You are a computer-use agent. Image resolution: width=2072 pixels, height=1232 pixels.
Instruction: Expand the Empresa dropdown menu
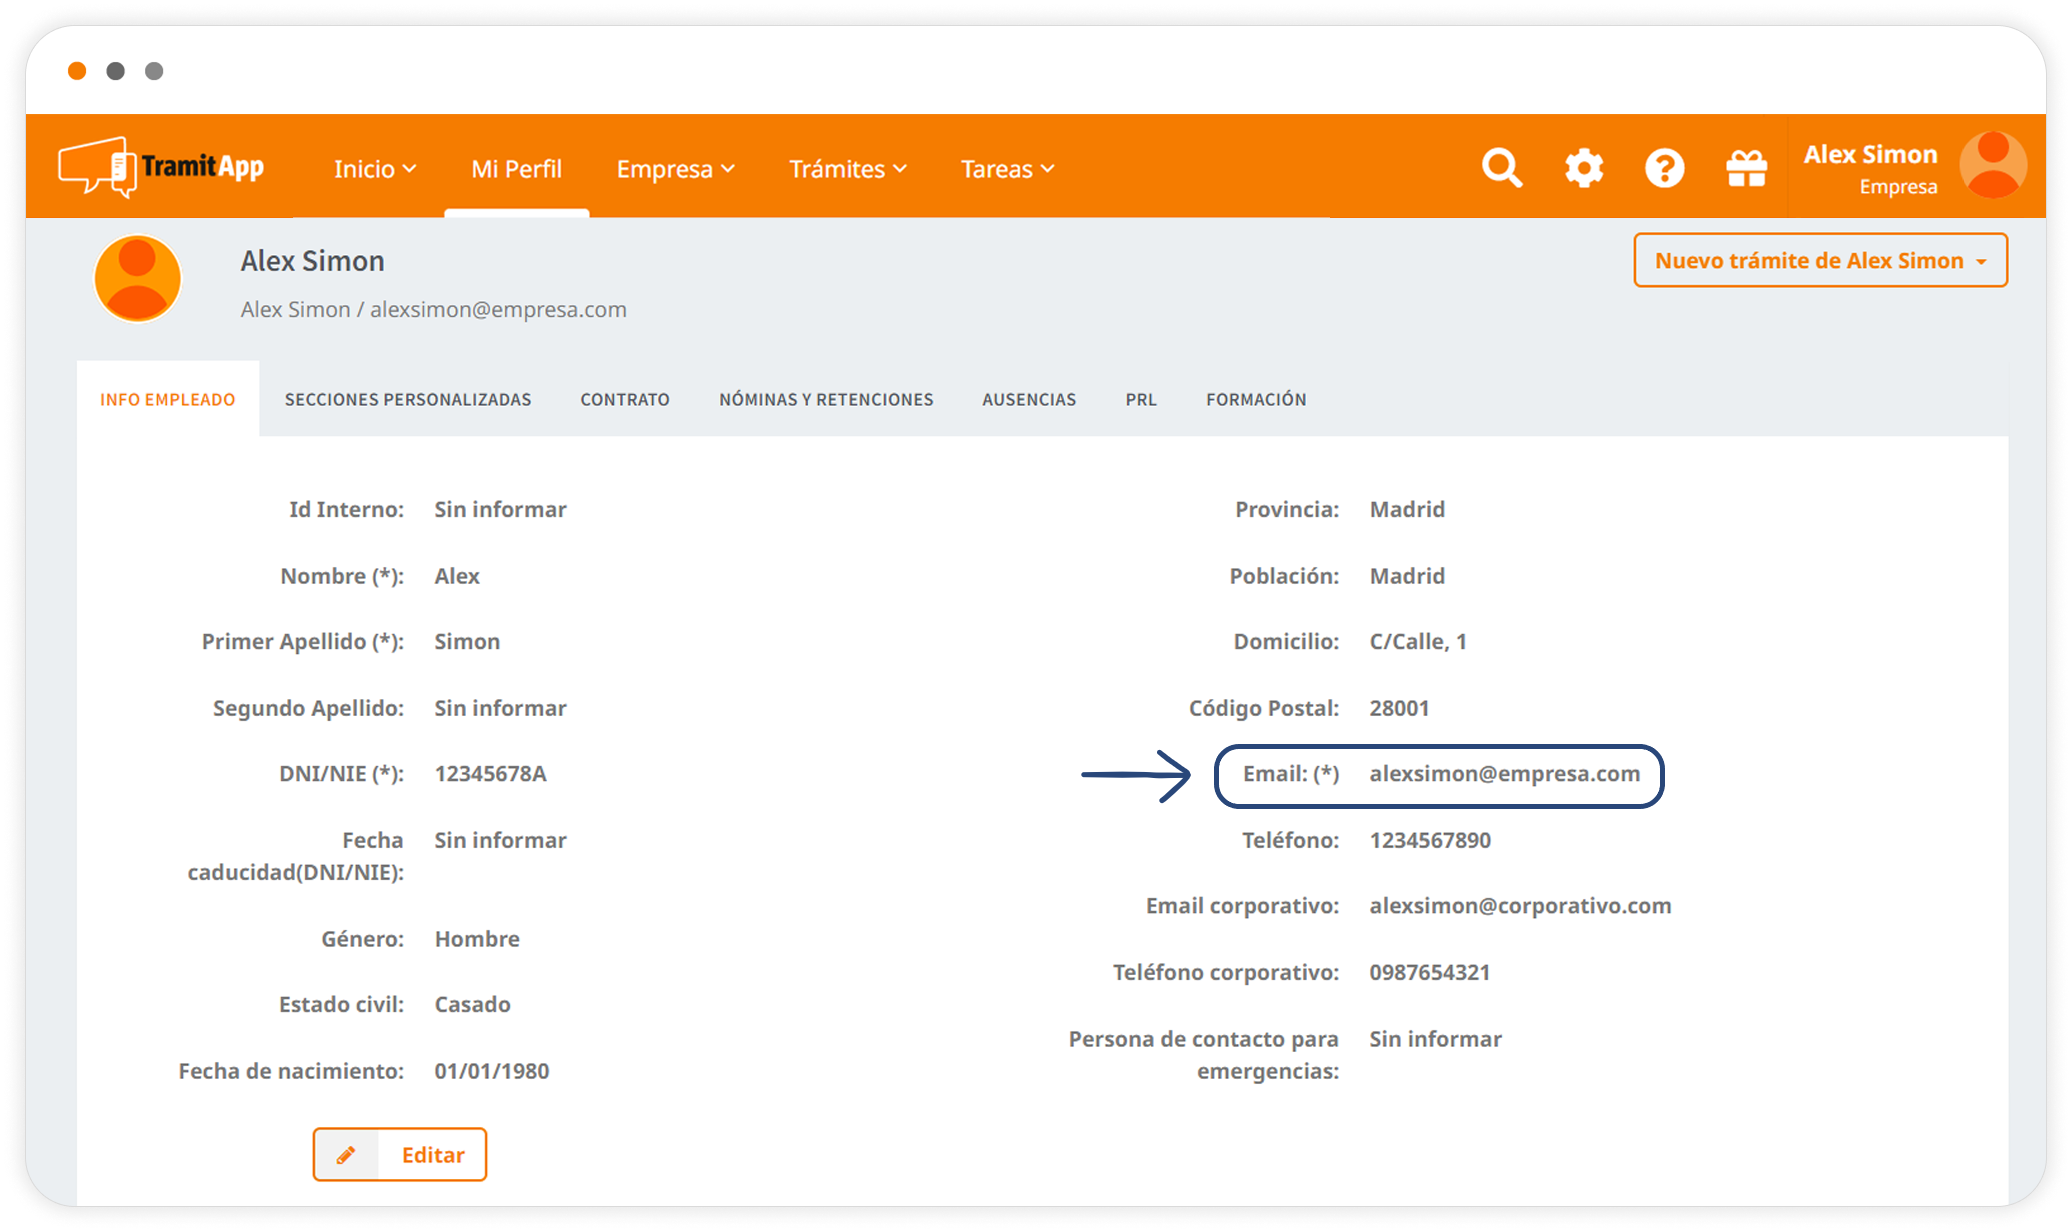(675, 169)
